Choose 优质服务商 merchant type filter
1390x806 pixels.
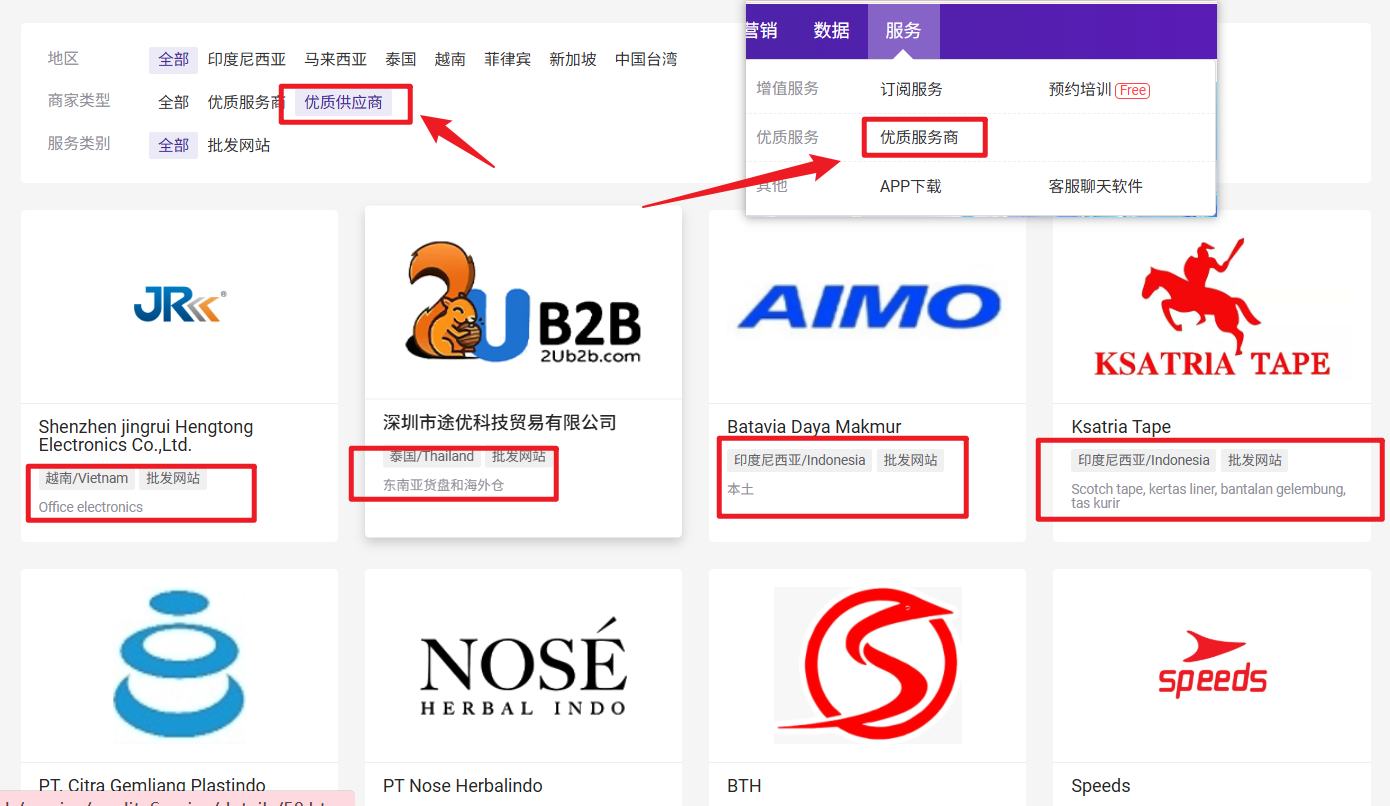[246, 102]
